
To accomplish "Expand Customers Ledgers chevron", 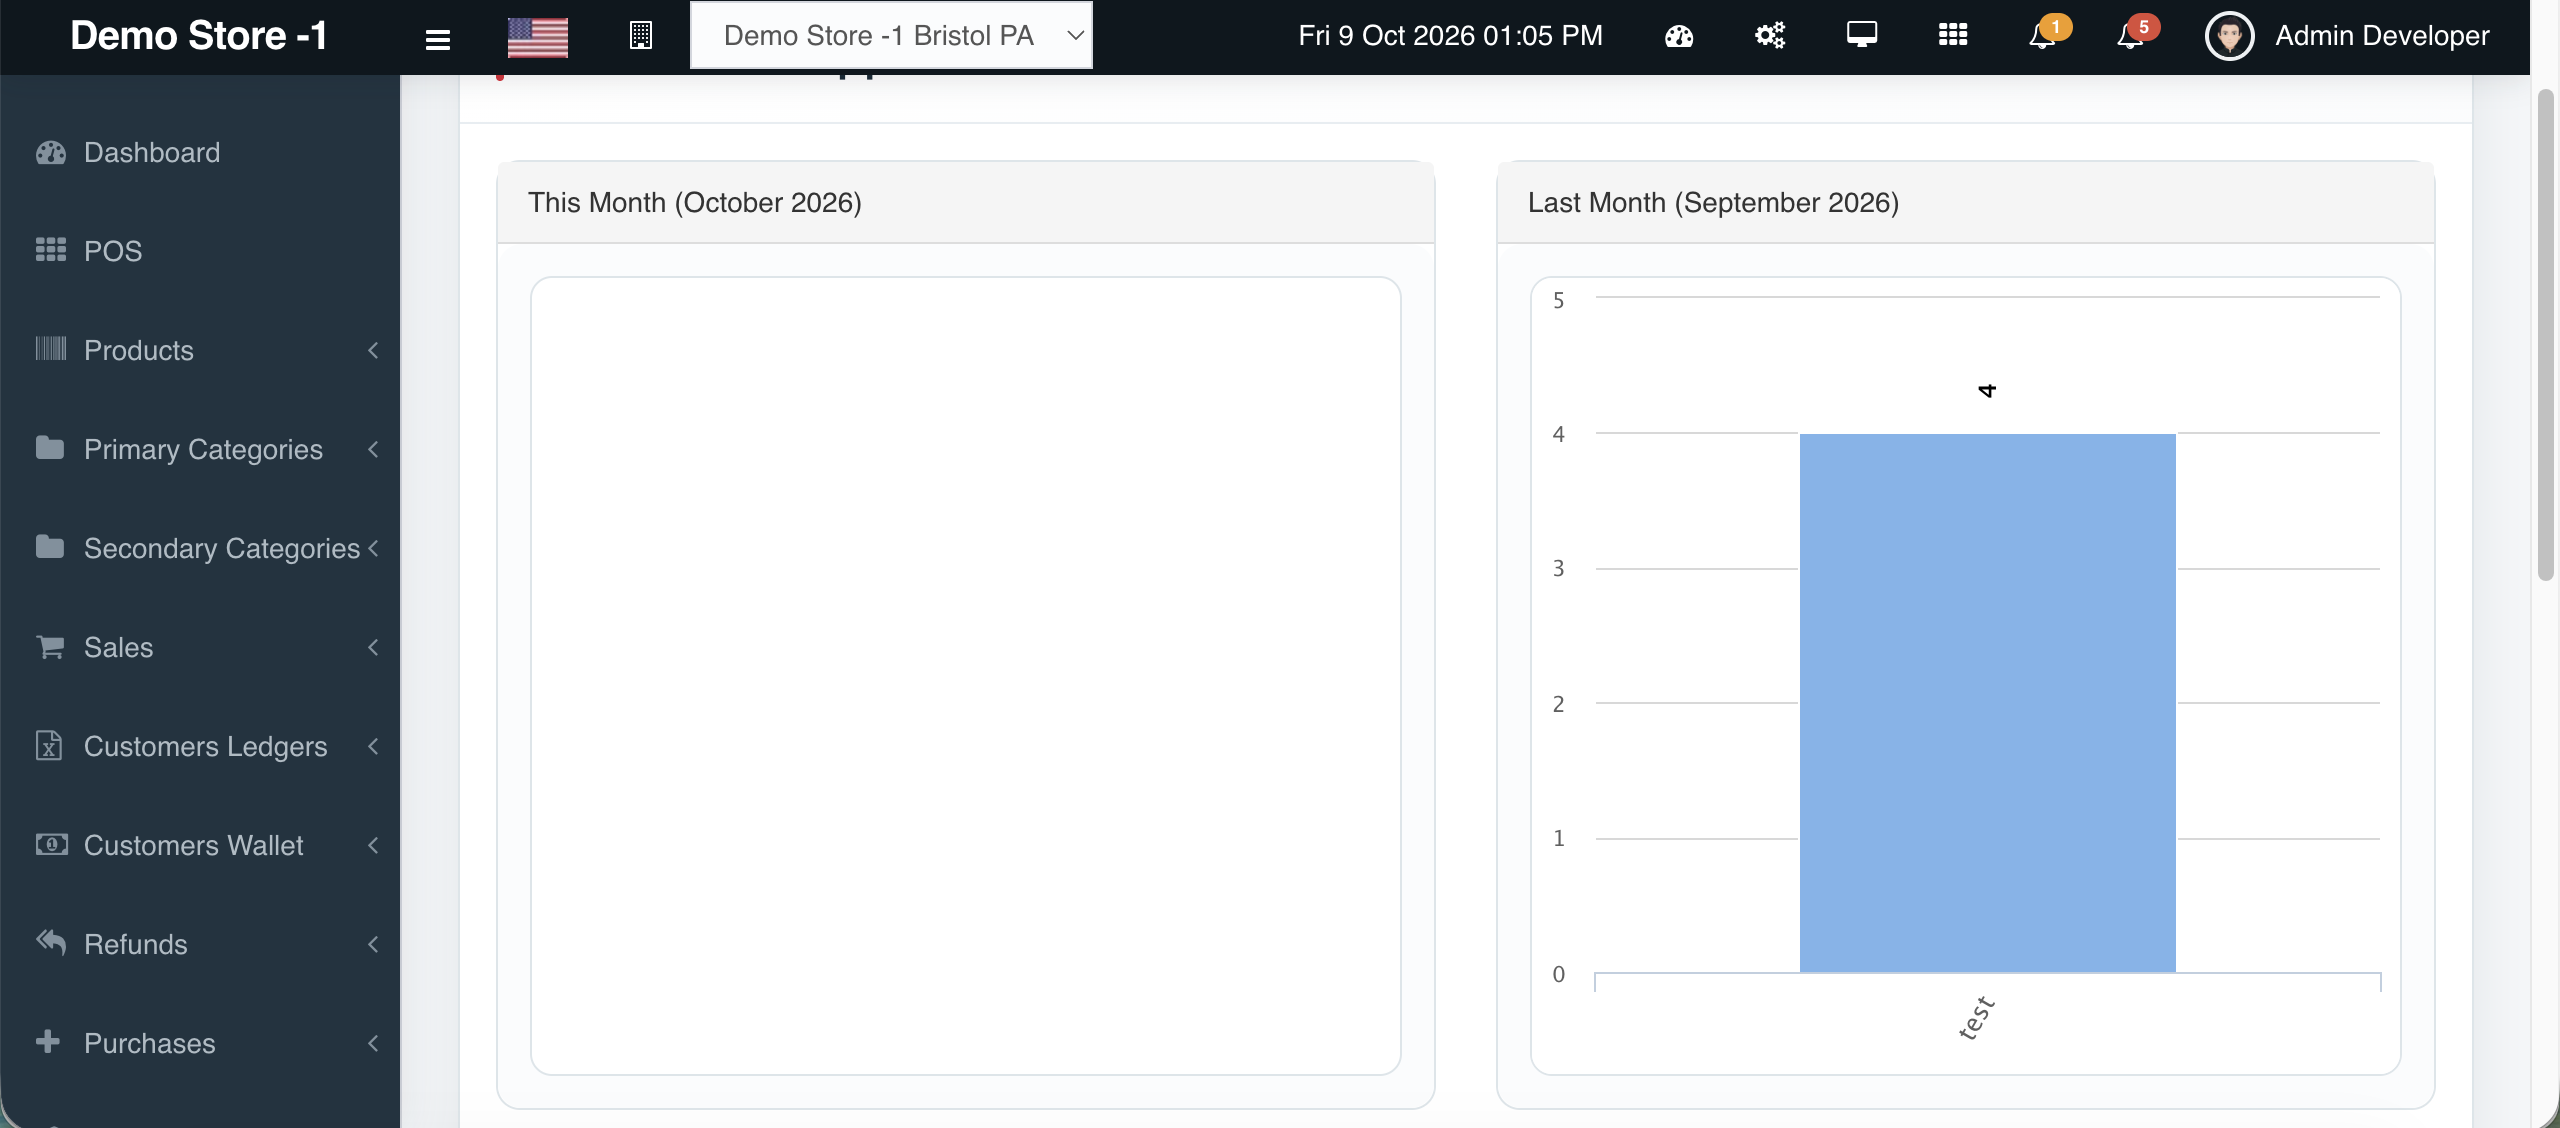I will (373, 746).
